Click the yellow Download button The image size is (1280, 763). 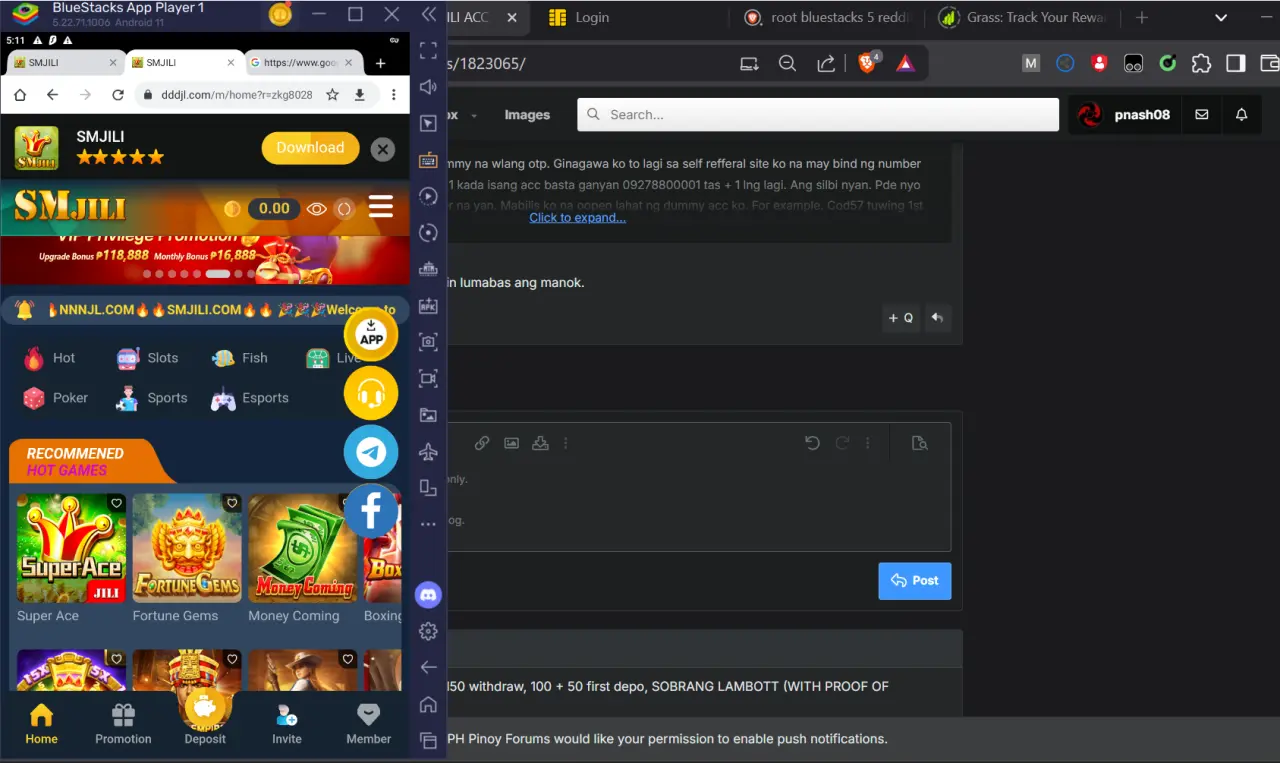coord(310,148)
